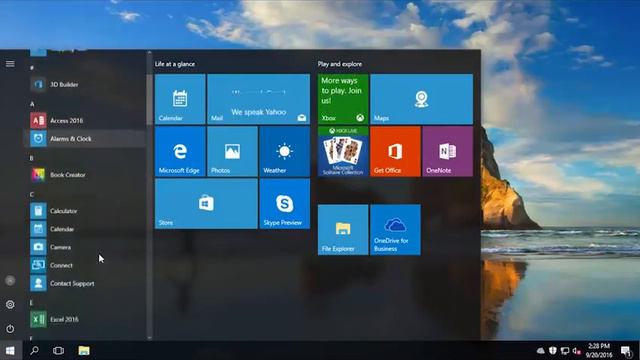Viewport: 640px width, 360px height.
Task: Click the 'C' letter group header
Action: (32, 194)
